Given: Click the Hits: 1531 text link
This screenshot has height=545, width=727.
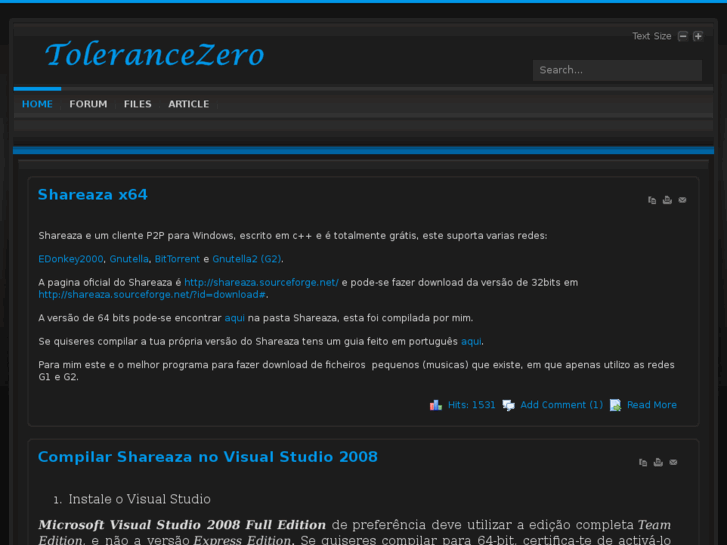Looking at the screenshot, I should pos(472,405).
